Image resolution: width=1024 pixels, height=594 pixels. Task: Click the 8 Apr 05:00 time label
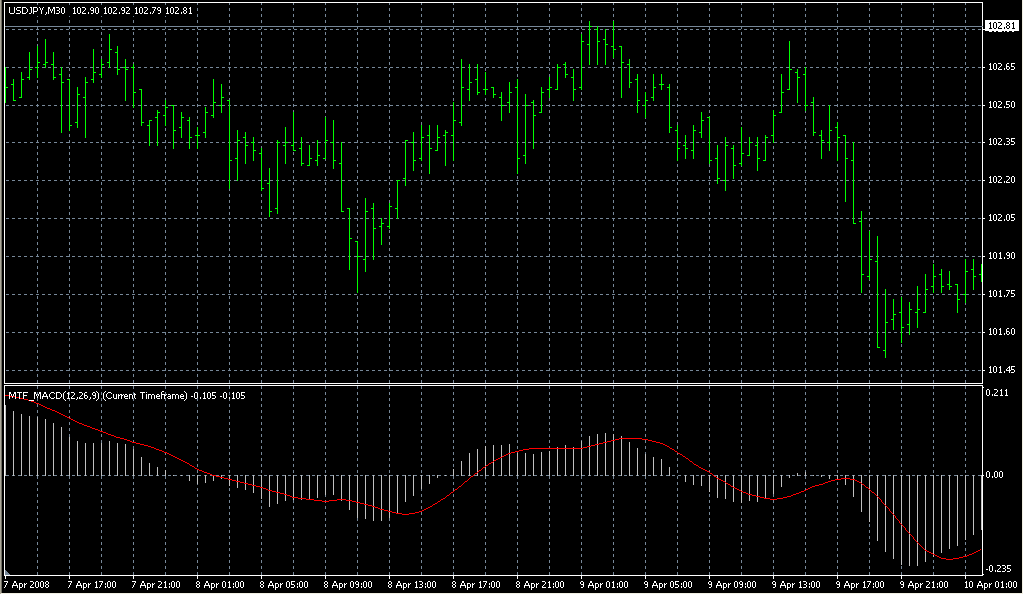point(285,584)
